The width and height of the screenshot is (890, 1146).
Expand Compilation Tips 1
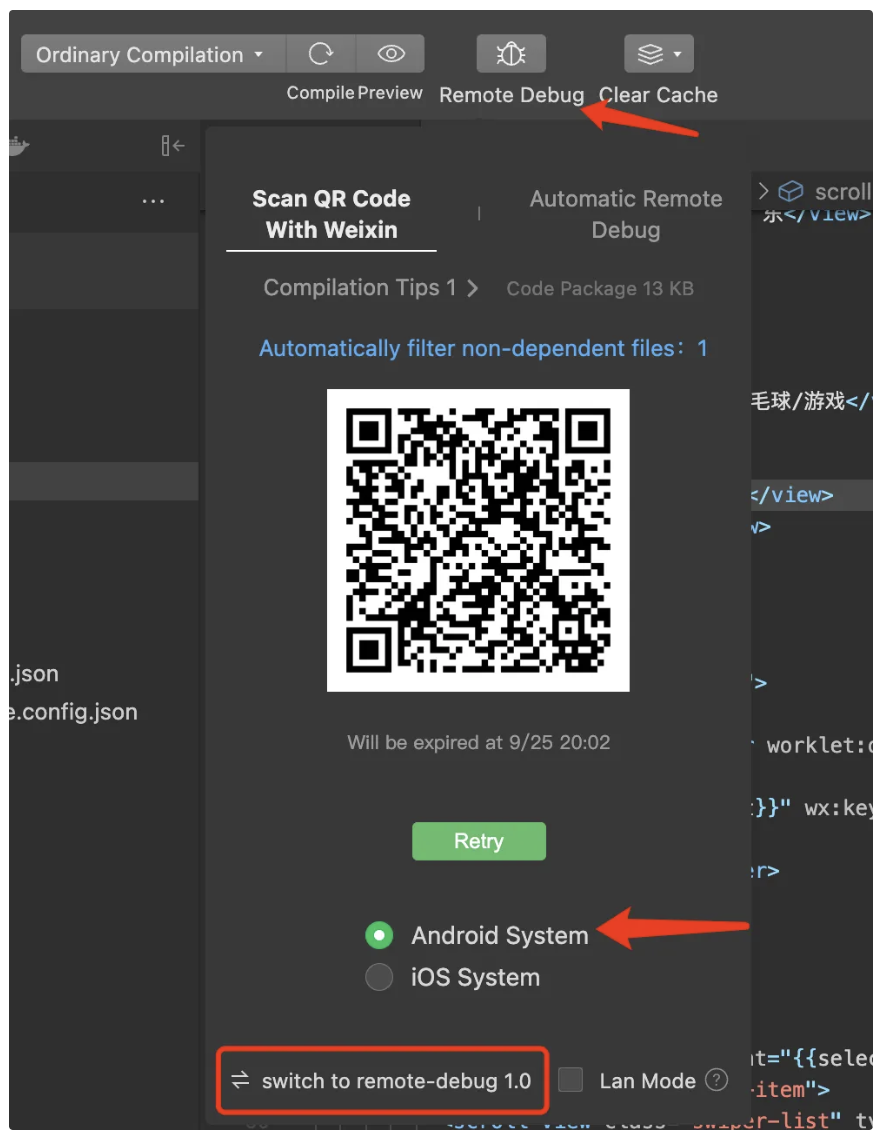tap(370, 288)
